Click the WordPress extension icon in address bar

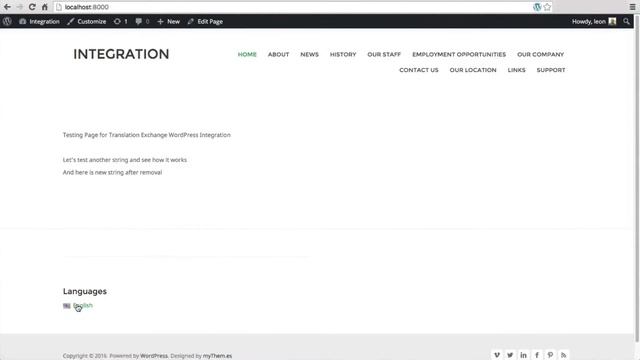[537, 7]
